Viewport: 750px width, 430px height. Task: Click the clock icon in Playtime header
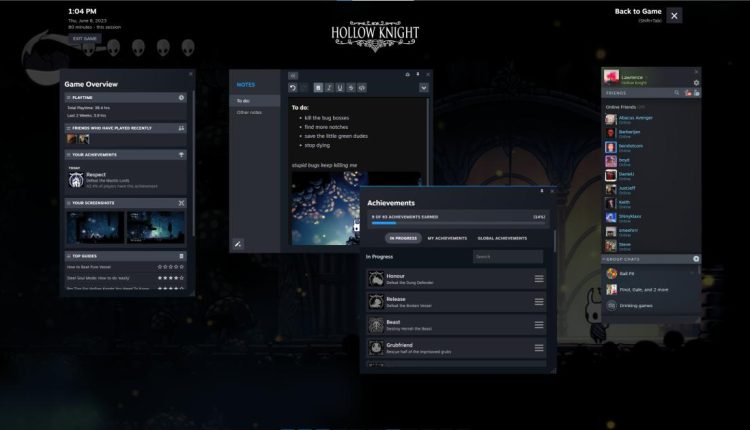click(181, 98)
